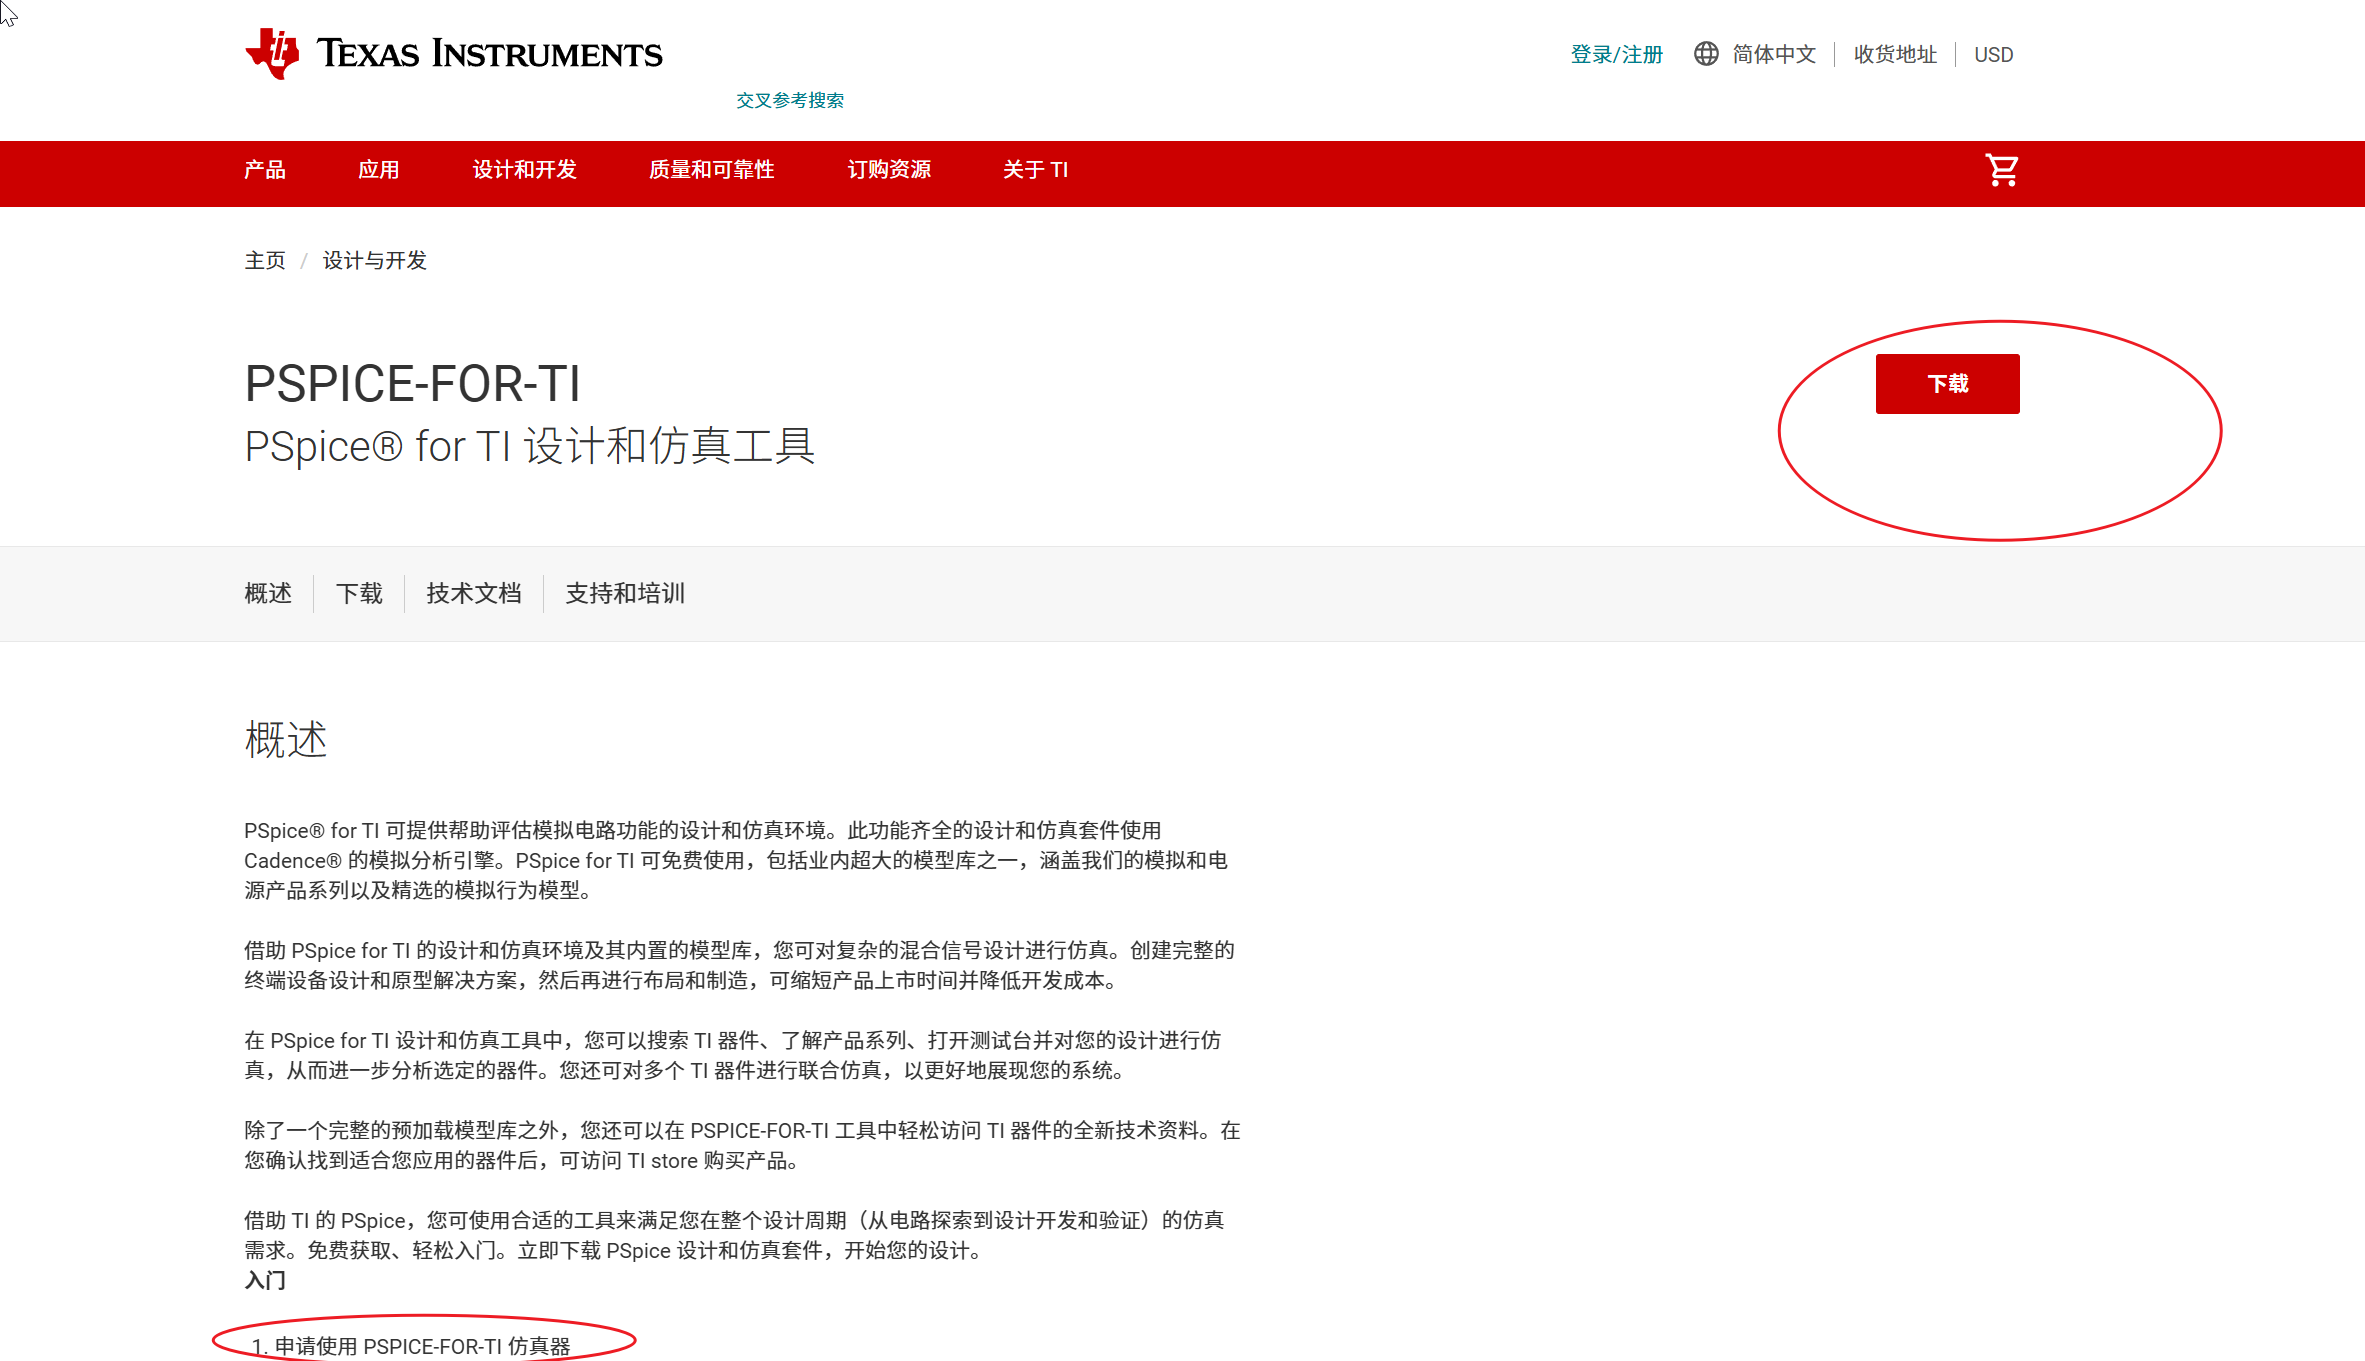Switch to the 技术文档 section tab
Viewport: 2365px width, 1361px height.
474,594
